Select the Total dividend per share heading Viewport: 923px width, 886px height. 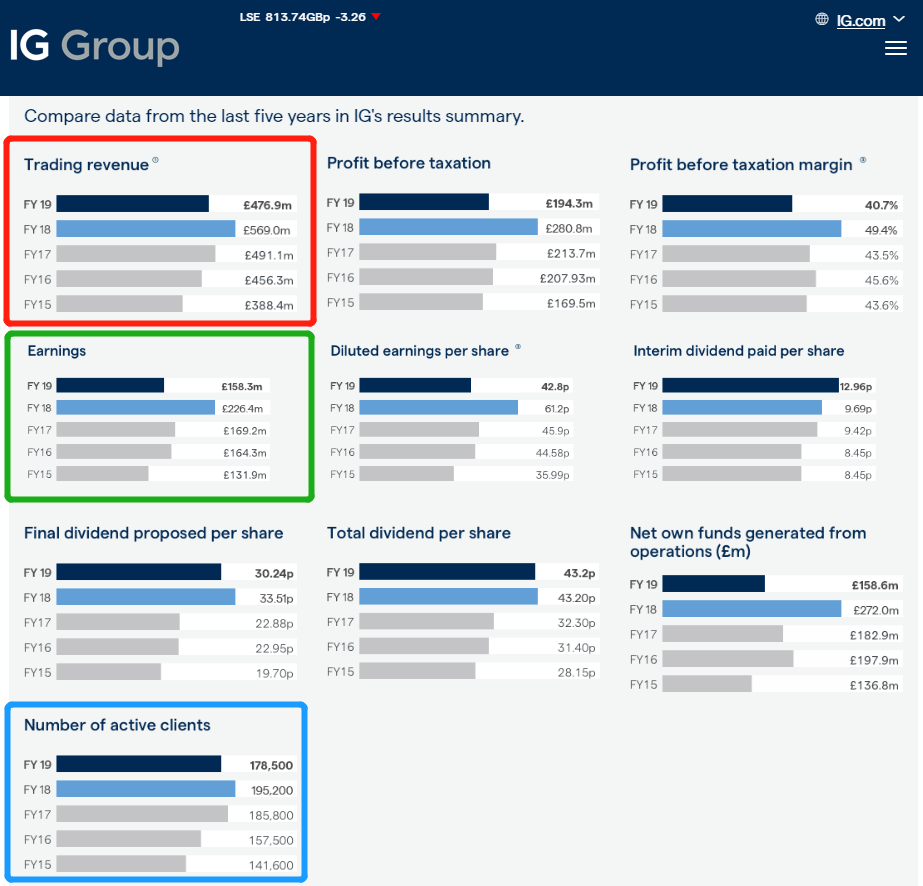coord(419,533)
